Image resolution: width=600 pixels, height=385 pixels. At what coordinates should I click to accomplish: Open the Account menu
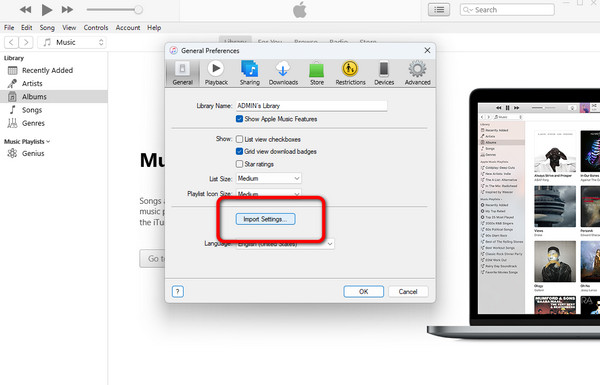tap(128, 28)
